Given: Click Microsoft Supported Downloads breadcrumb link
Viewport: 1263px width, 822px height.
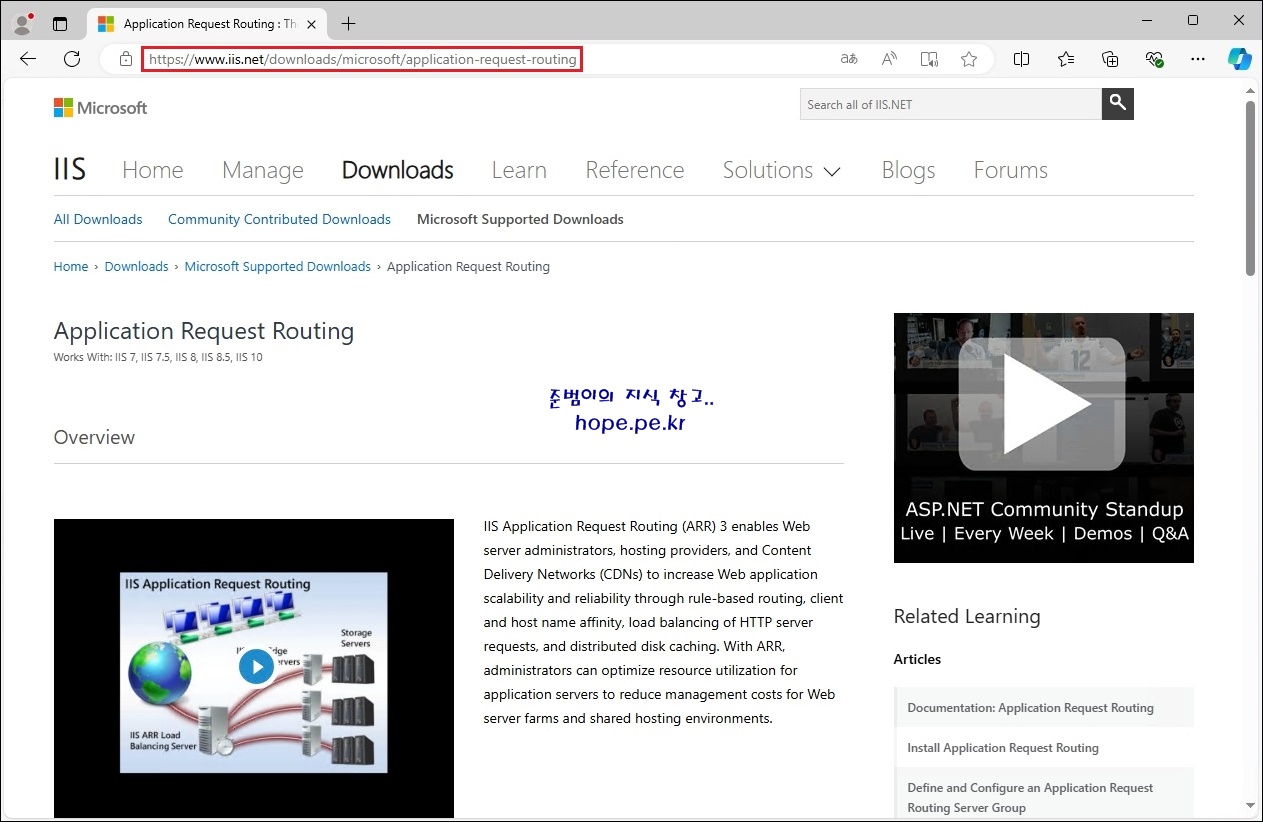Looking at the screenshot, I should coord(278,266).
